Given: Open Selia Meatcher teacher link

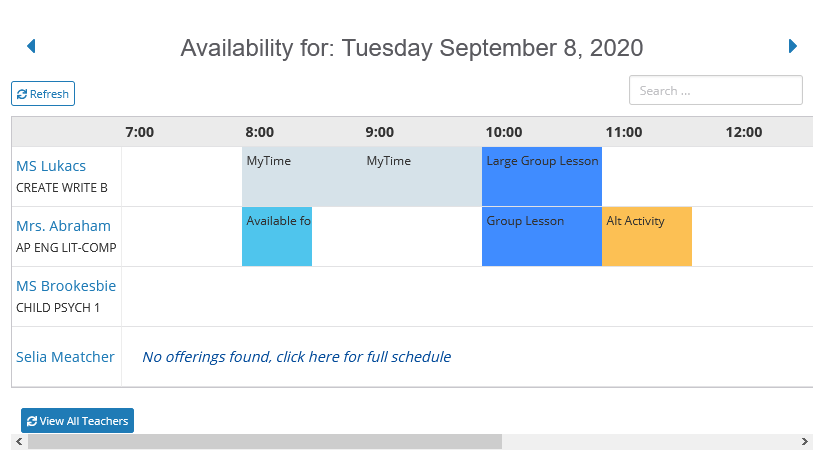Looking at the screenshot, I should click(x=65, y=357).
